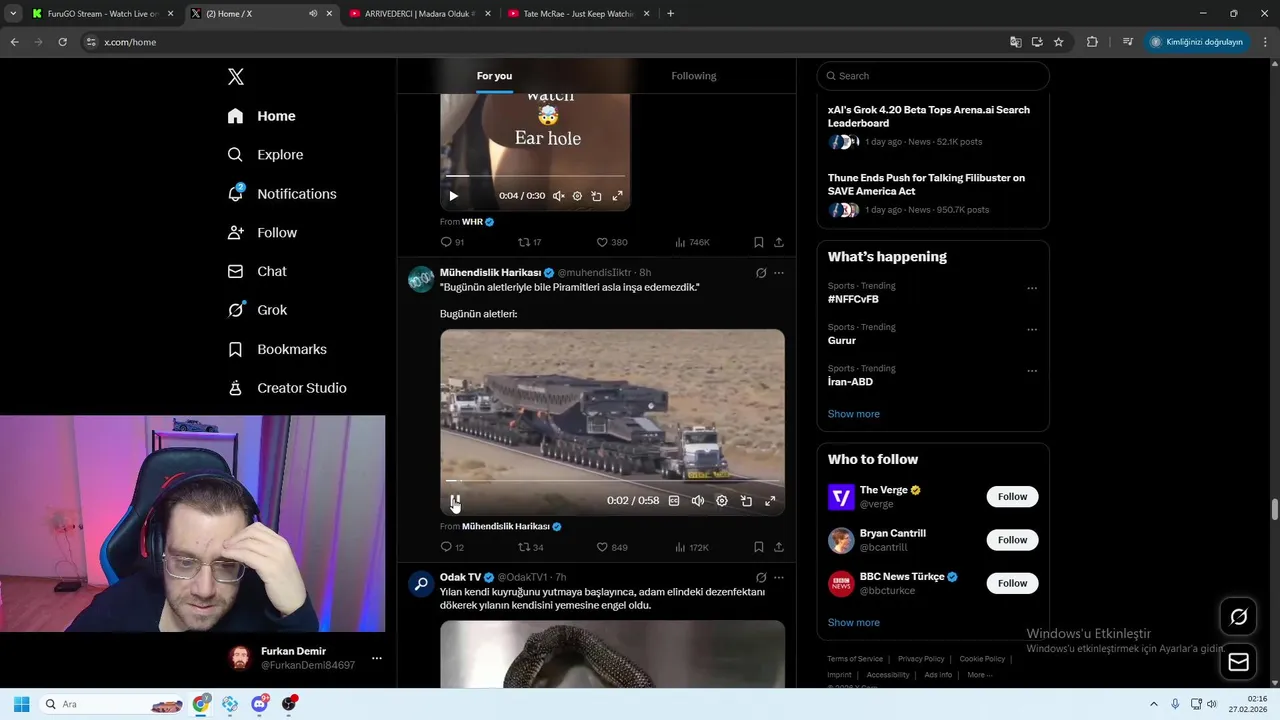
Task: Reload the page in browser toolbar
Action: coord(62,42)
